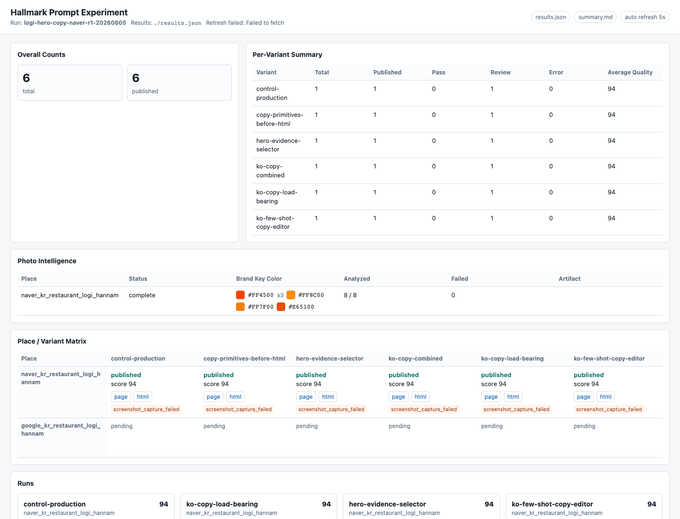Click the Published column header in summary
This screenshot has width=680, height=519.
pyautogui.click(x=387, y=72)
